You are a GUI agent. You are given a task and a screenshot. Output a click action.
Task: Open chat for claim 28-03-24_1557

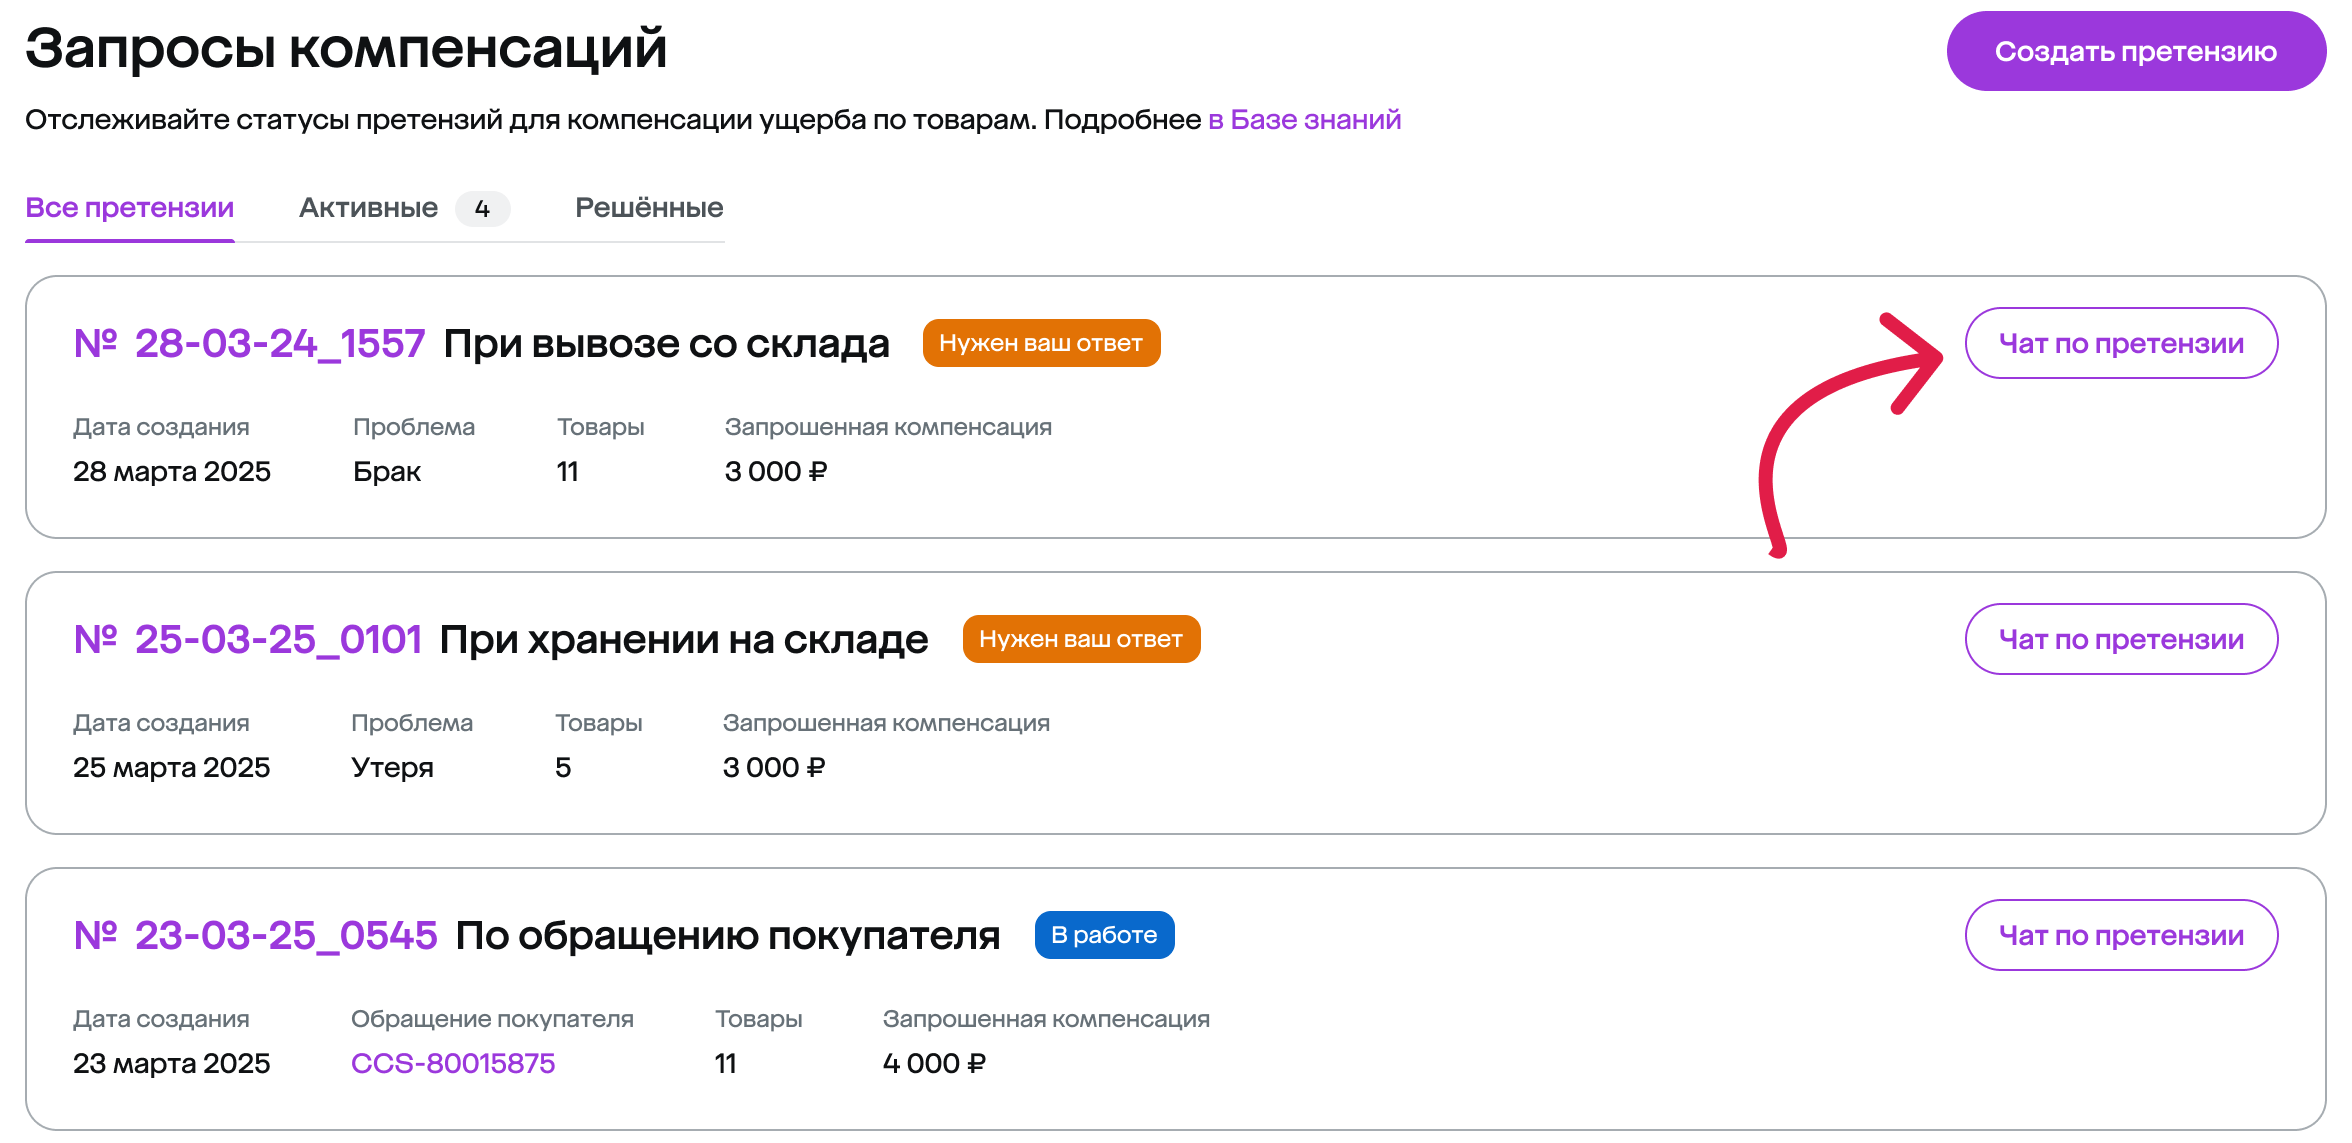tap(2121, 343)
